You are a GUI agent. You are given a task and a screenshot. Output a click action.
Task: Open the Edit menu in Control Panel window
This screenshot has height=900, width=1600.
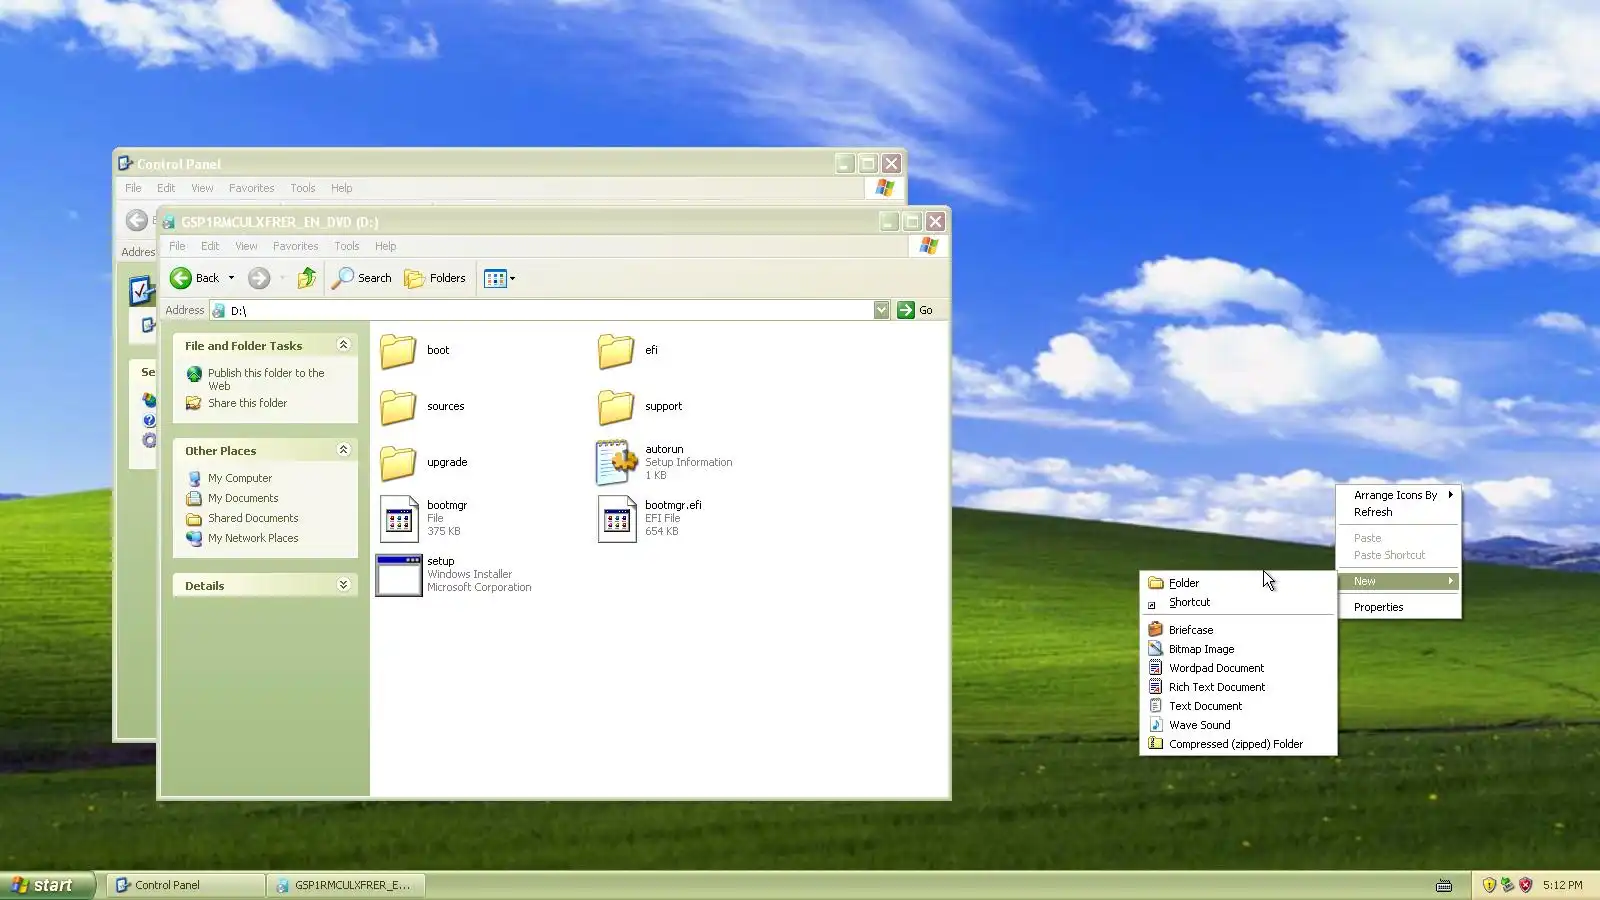click(166, 188)
